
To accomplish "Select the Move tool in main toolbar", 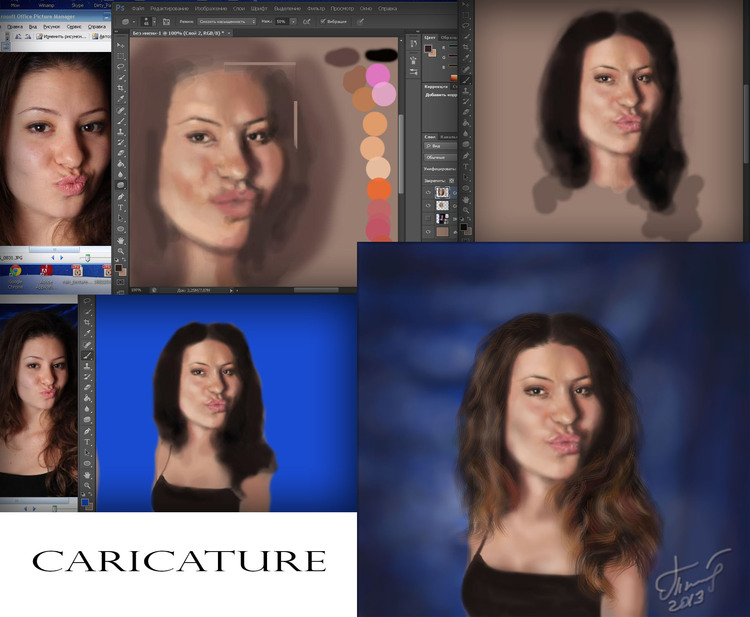I will coord(121,43).
